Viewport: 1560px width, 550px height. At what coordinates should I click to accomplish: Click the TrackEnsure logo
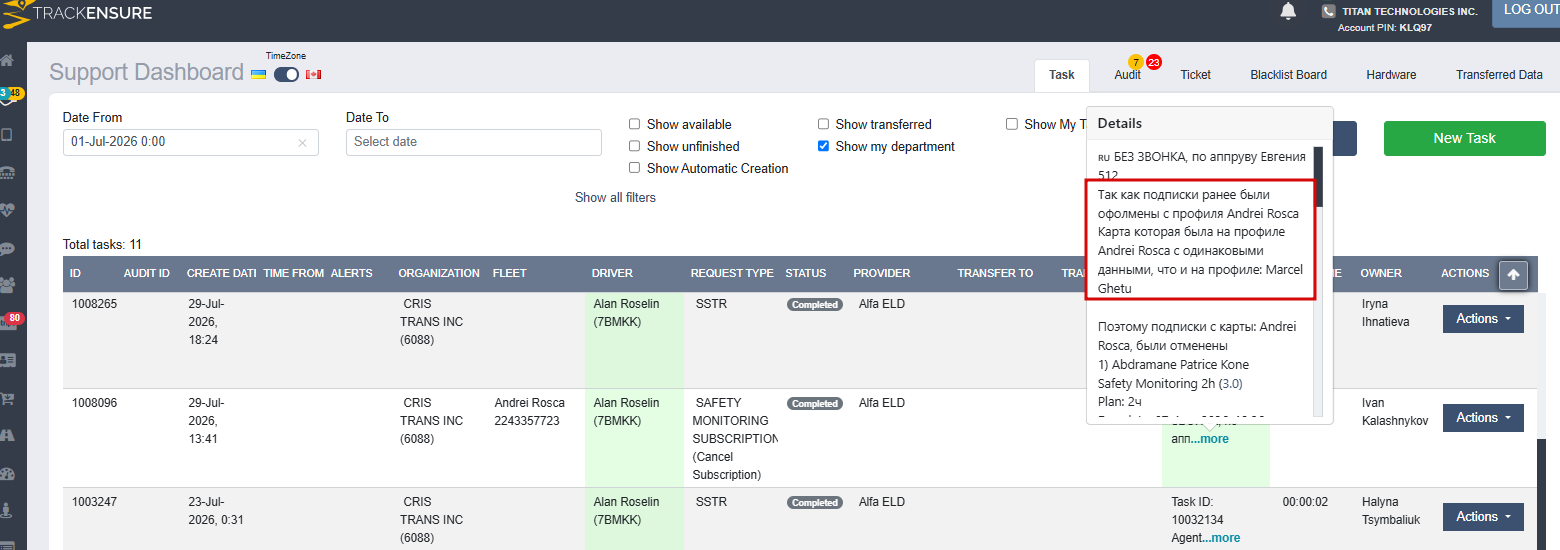coord(76,14)
